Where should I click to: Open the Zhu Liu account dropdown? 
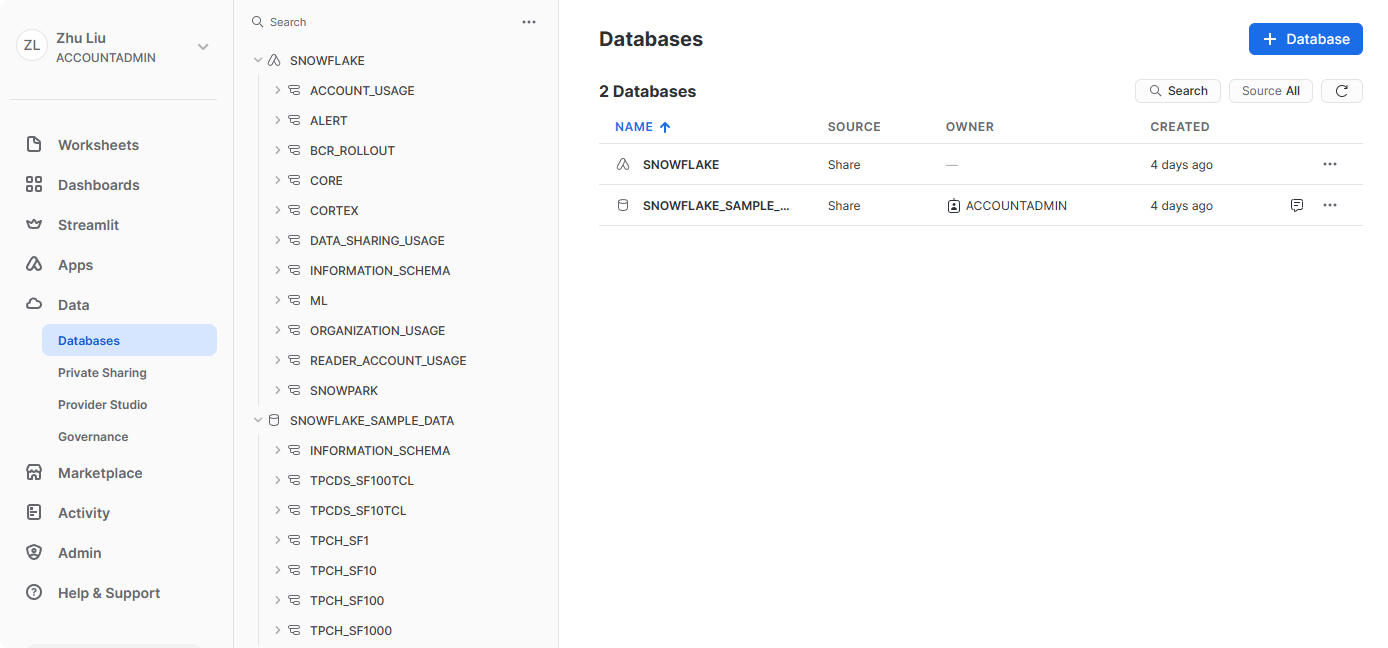tap(203, 47)
